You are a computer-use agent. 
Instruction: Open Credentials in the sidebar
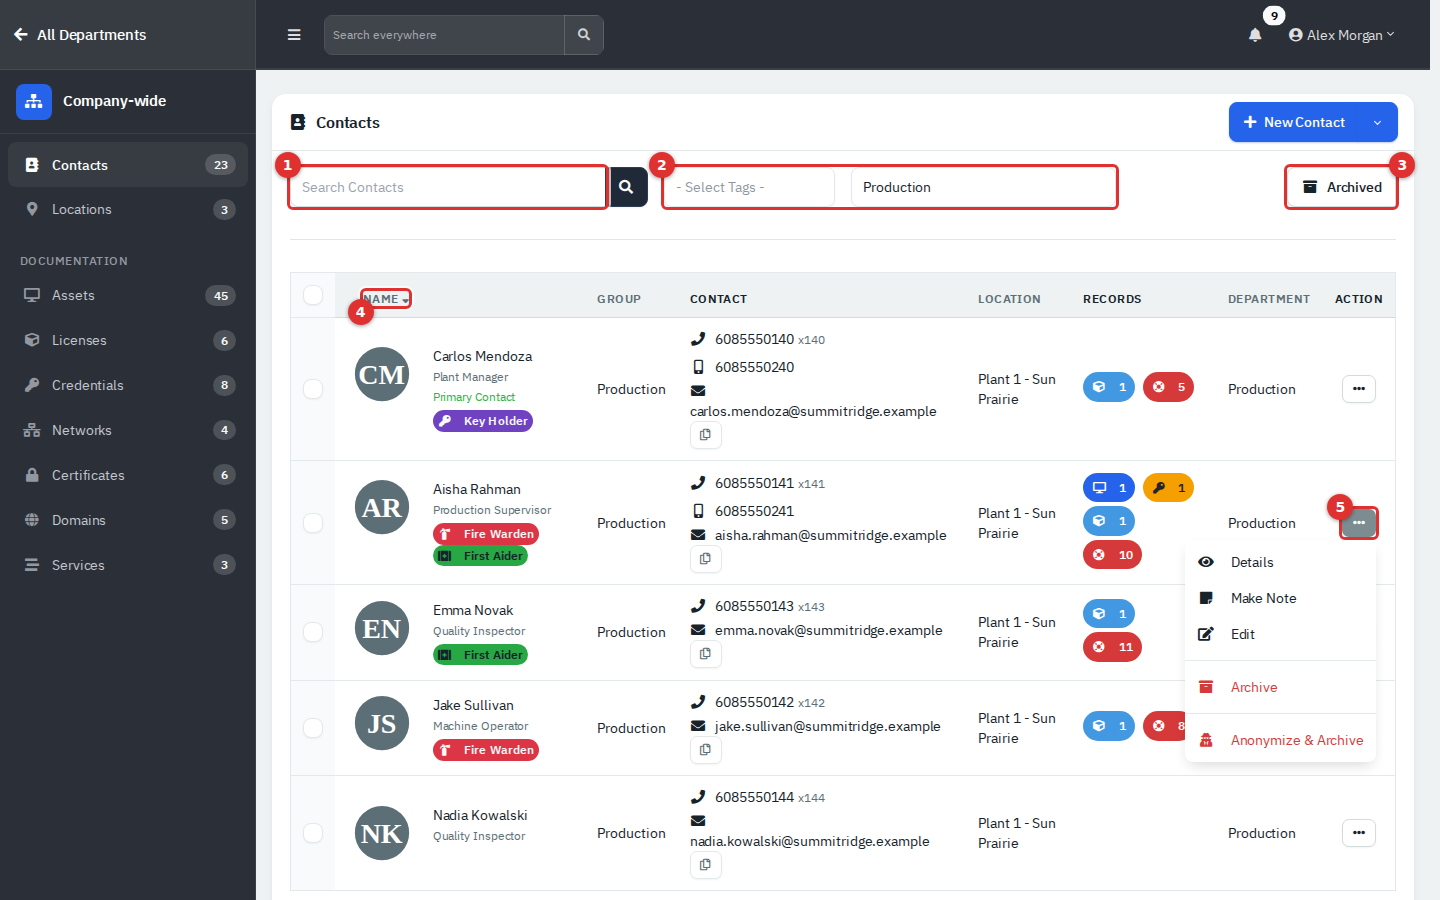128,385
